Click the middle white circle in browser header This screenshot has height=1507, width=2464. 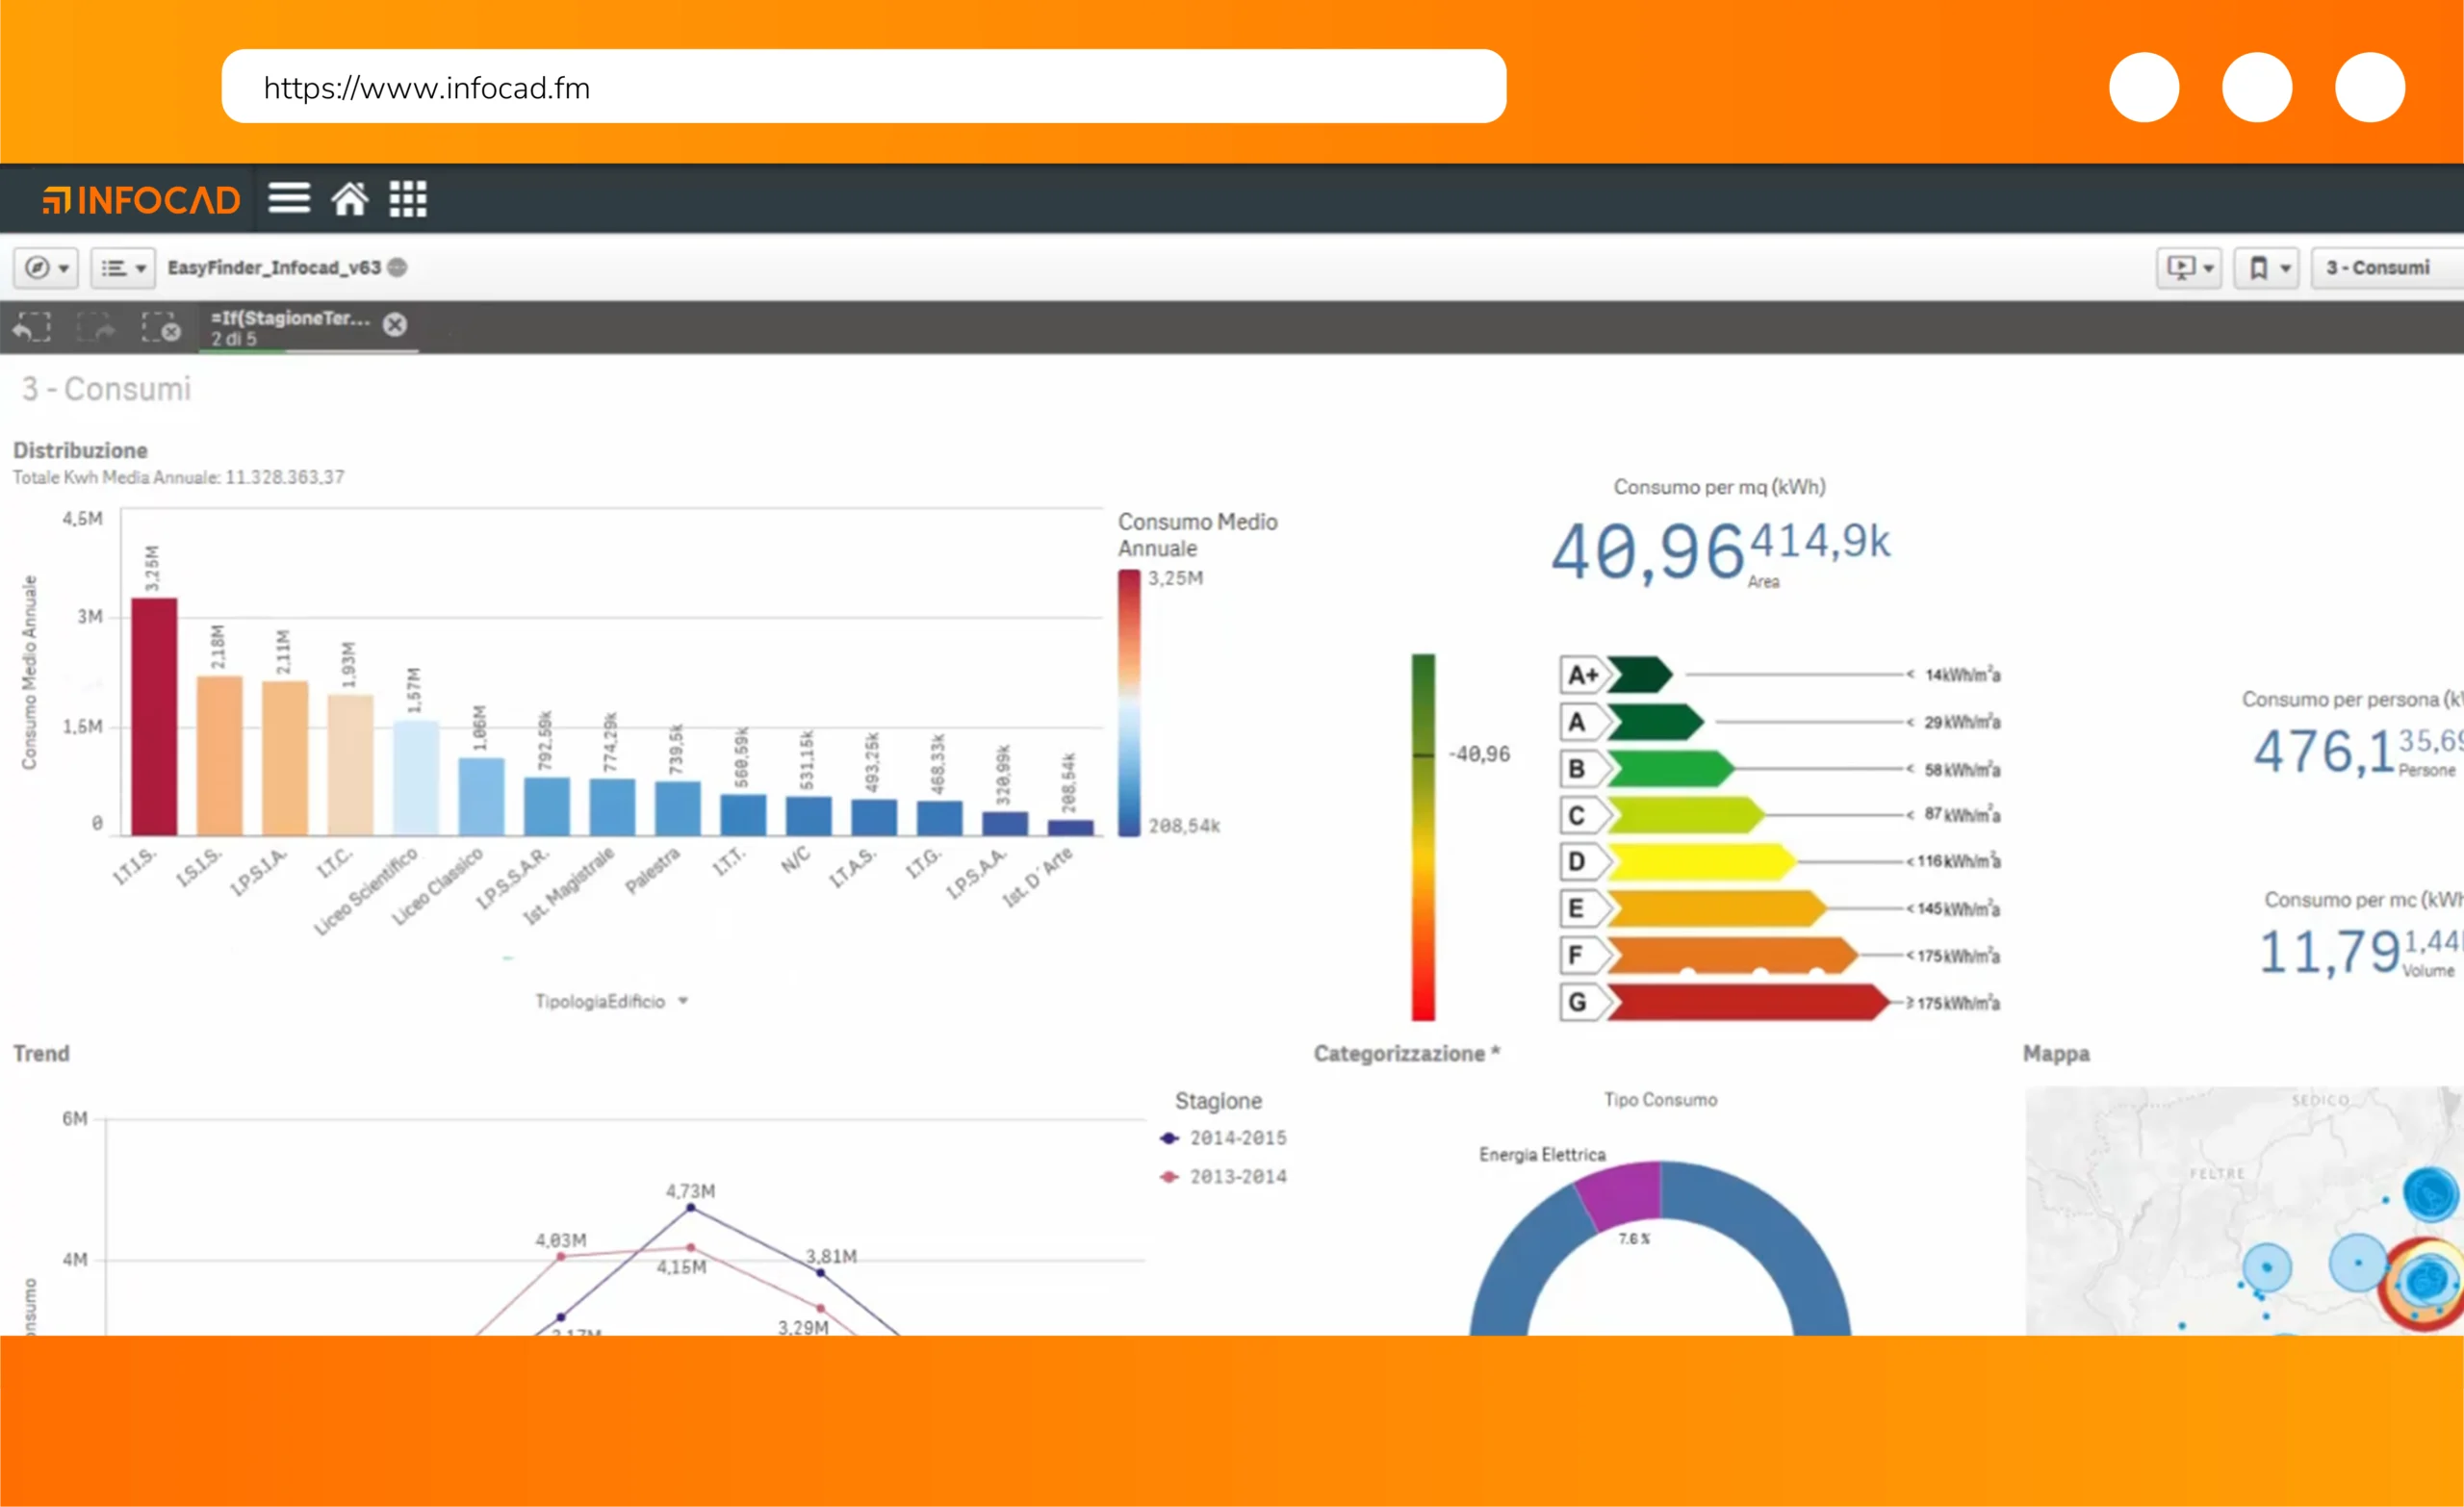click(x=2257, y=88)
